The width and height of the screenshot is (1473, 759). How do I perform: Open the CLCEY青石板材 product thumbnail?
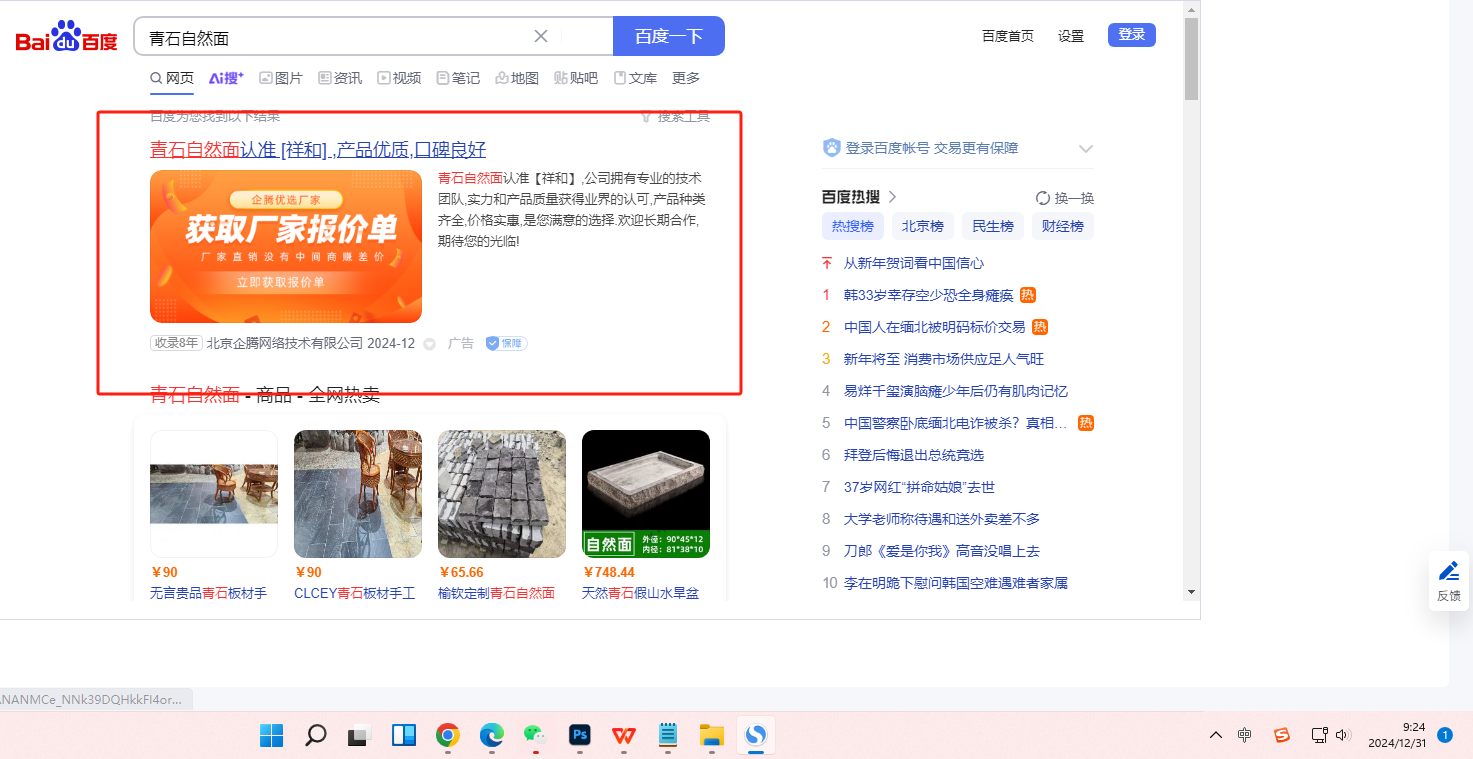(x=358, y=494)
